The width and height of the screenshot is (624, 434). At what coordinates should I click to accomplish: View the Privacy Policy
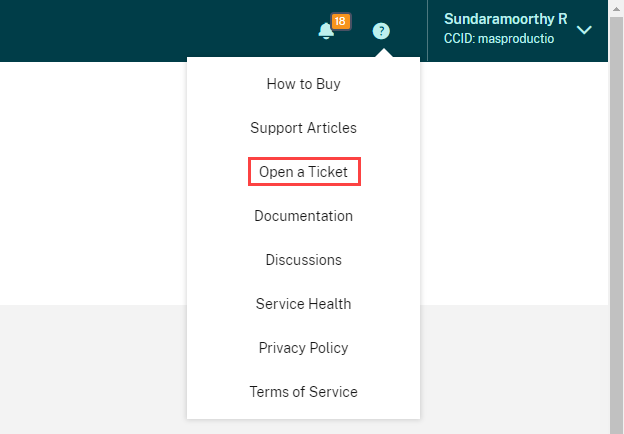(x=303, y=348)
